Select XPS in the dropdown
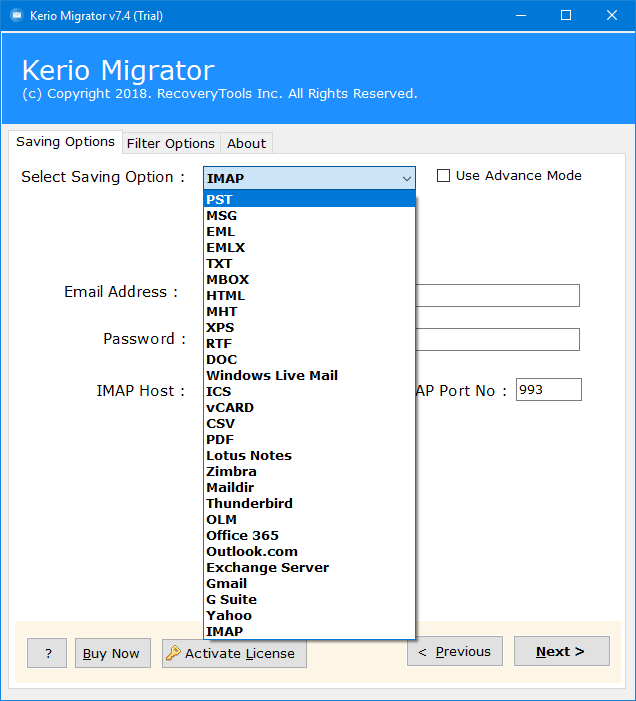The height and width of the screenshot is (701, 636). [309, 328]
